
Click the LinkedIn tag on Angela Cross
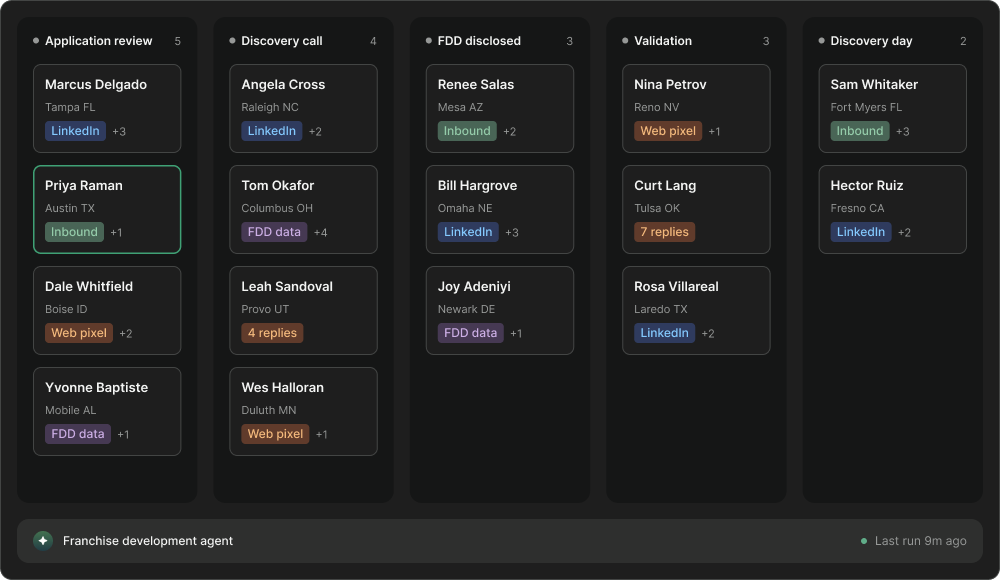coord(272,131)
